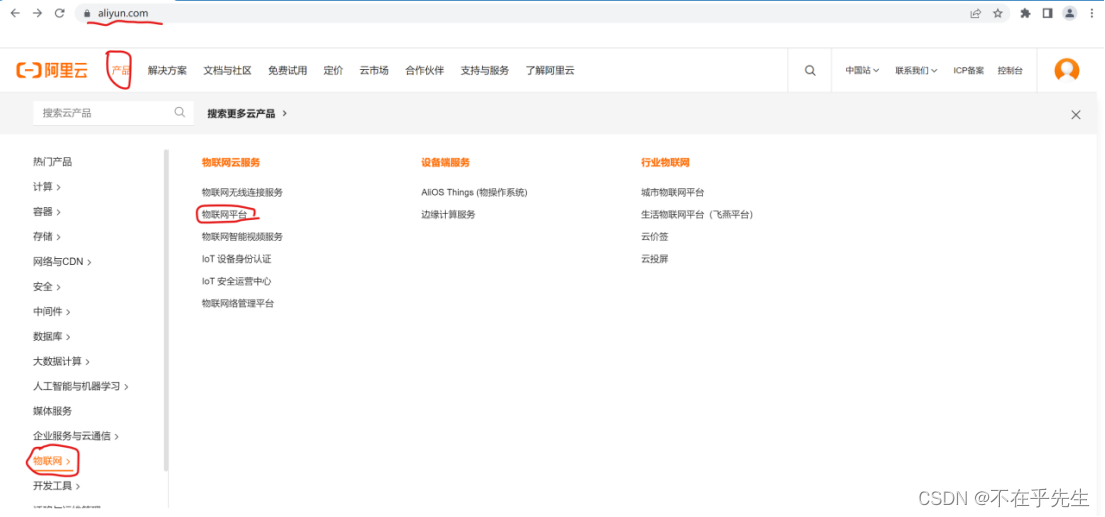Click the padlock site info icon
The height and width of the screenshot is (517, 1105).
coord(87,13)
